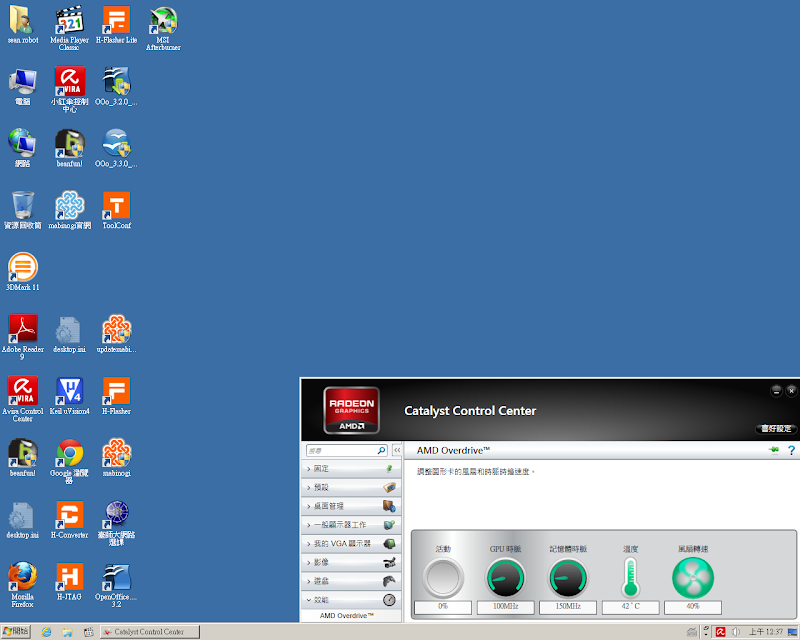Viewport: 800px width, 640px height.
Task: Click the taskbar clock showing 上午 12:37
Action: point(765,632)
